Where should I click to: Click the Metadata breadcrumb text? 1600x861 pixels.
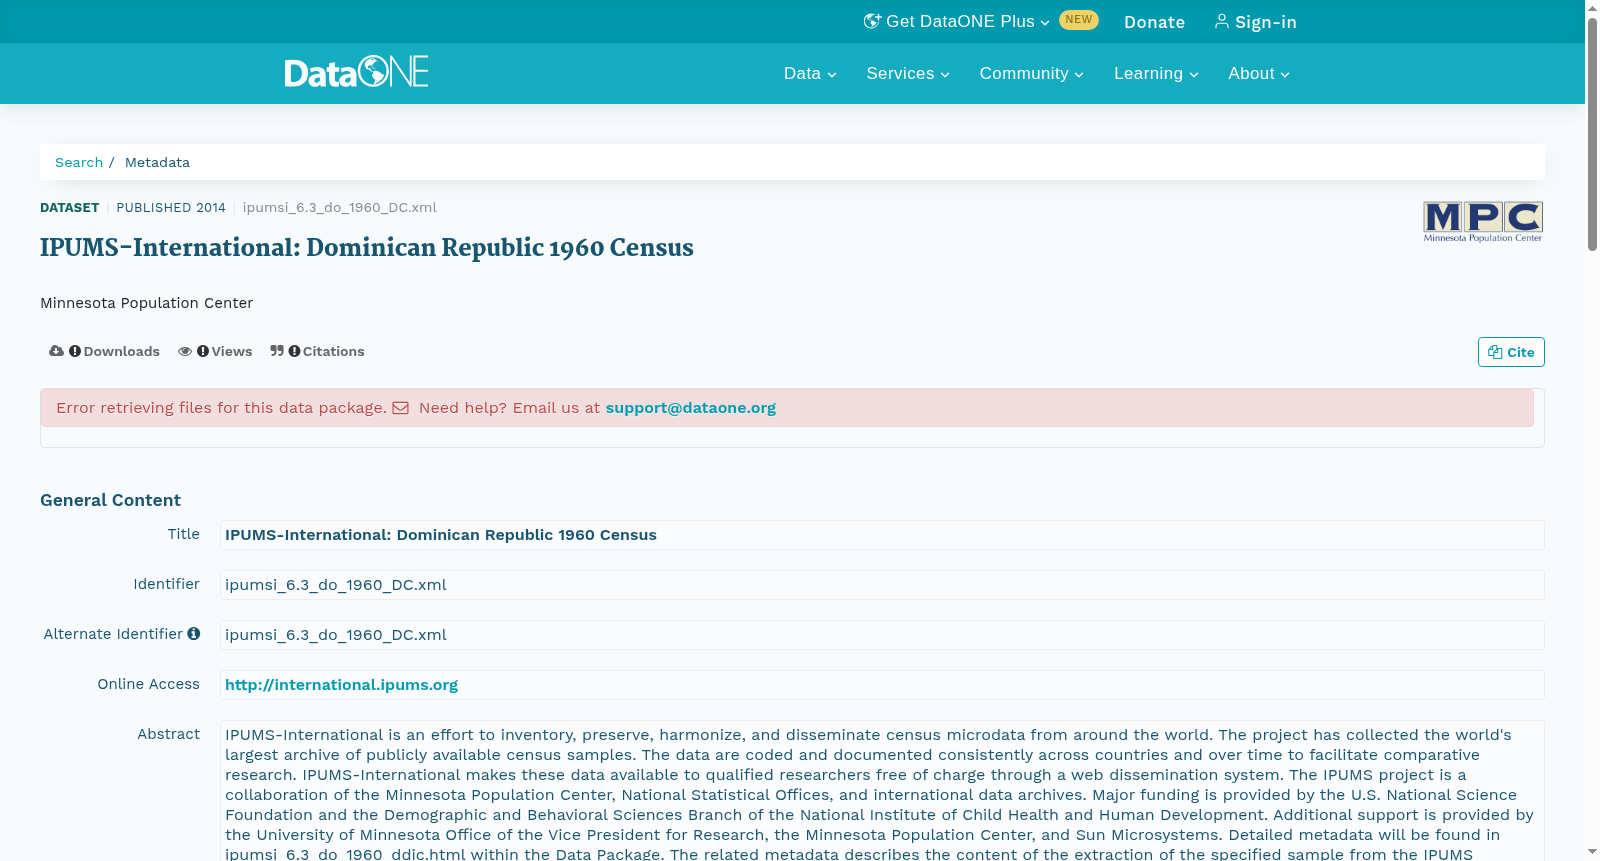157,162
